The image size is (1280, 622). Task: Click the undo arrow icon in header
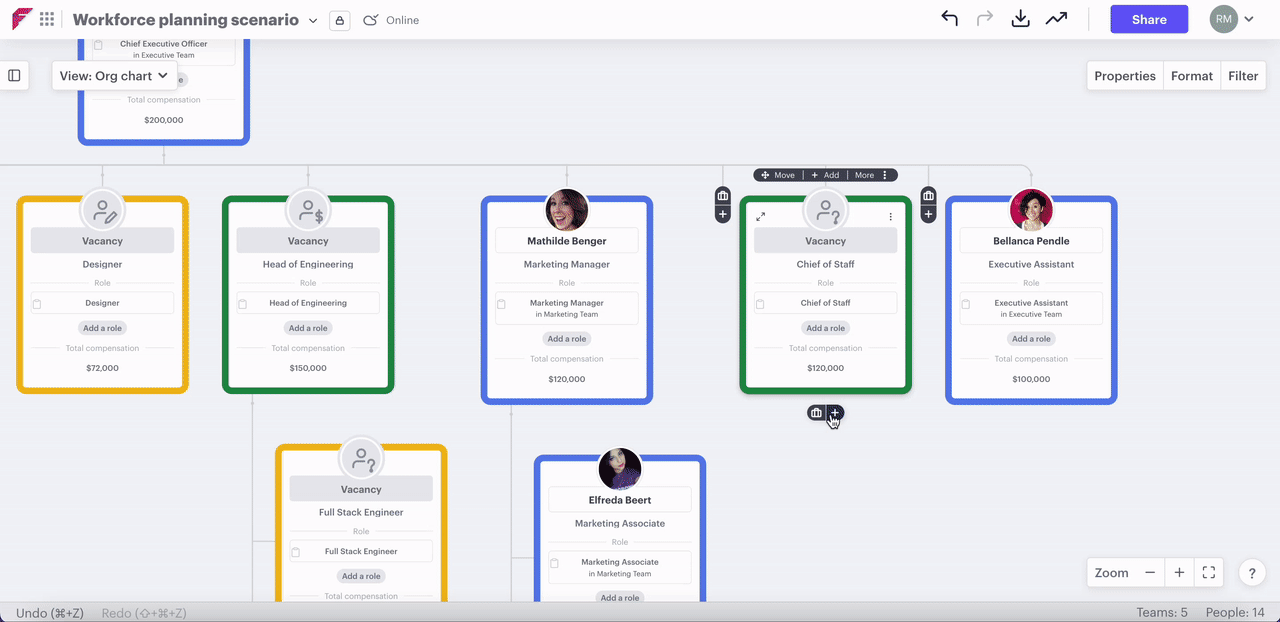point(949,19)
